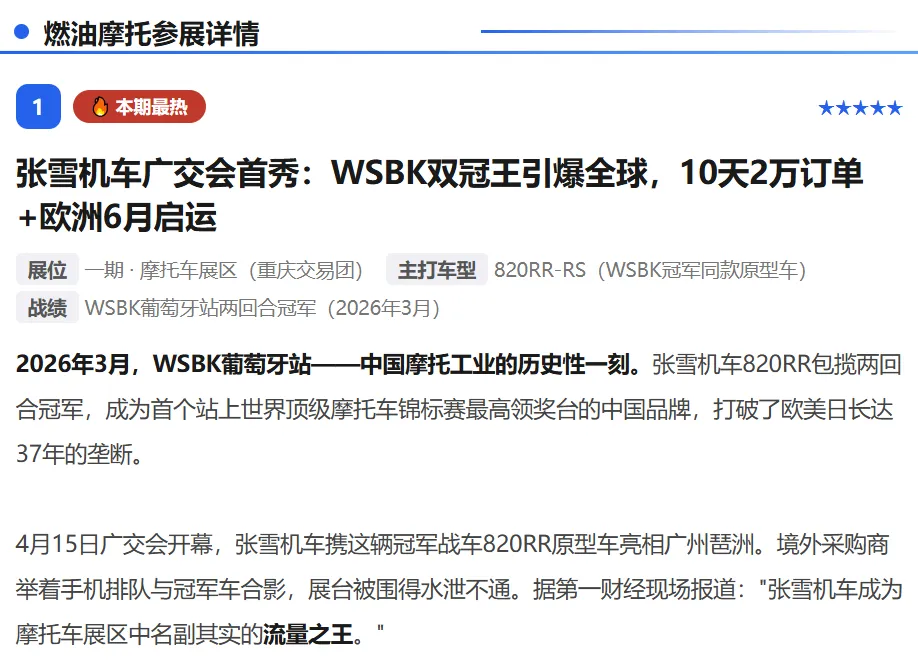The width and height of the screenshot is (918, 669).
Task: Click the blue bullet dot before the section heading
Action: click(22, 32)
